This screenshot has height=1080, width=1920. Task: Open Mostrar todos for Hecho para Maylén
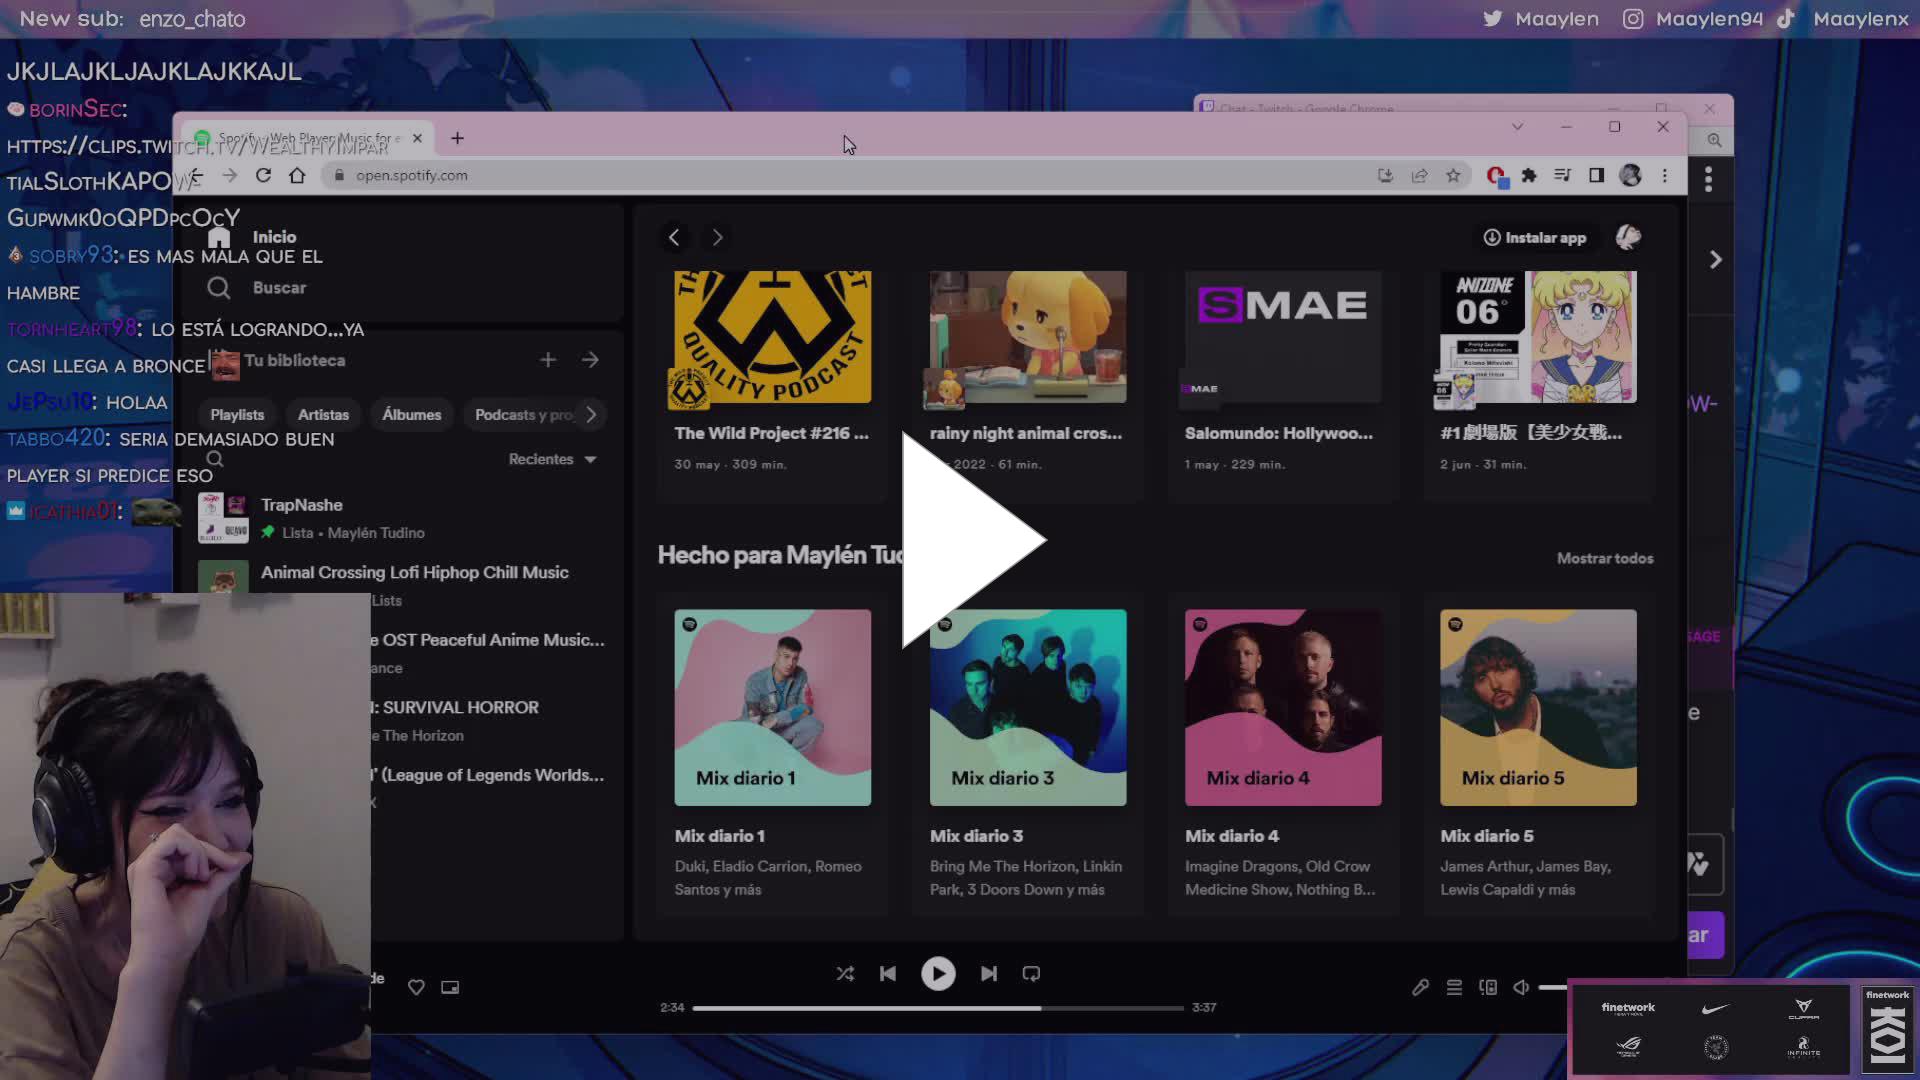(1604, 558)
